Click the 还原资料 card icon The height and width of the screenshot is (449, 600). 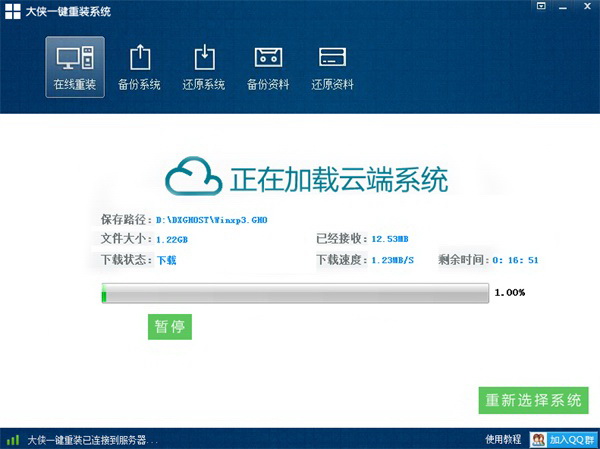coord(333,57)
